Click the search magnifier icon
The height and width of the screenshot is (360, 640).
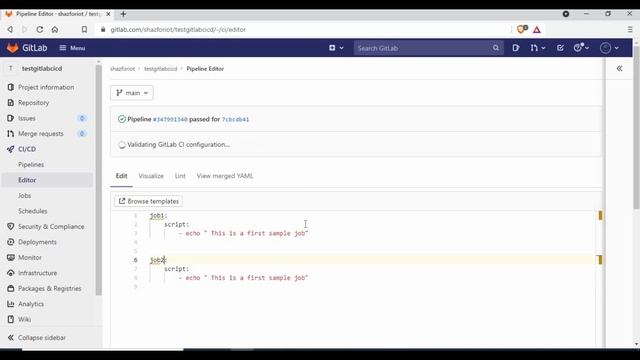click(x=496, y=48)
